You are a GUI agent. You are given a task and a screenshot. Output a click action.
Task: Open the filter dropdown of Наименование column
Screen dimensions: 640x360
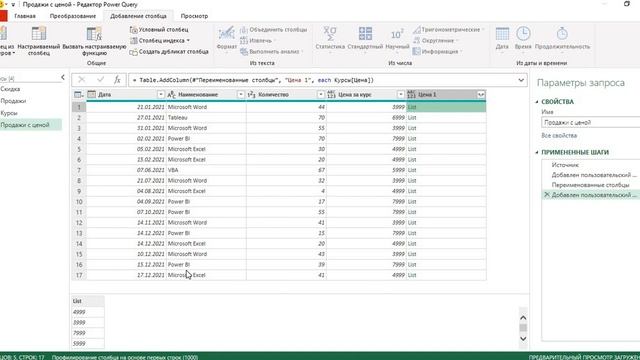[240, 95]
